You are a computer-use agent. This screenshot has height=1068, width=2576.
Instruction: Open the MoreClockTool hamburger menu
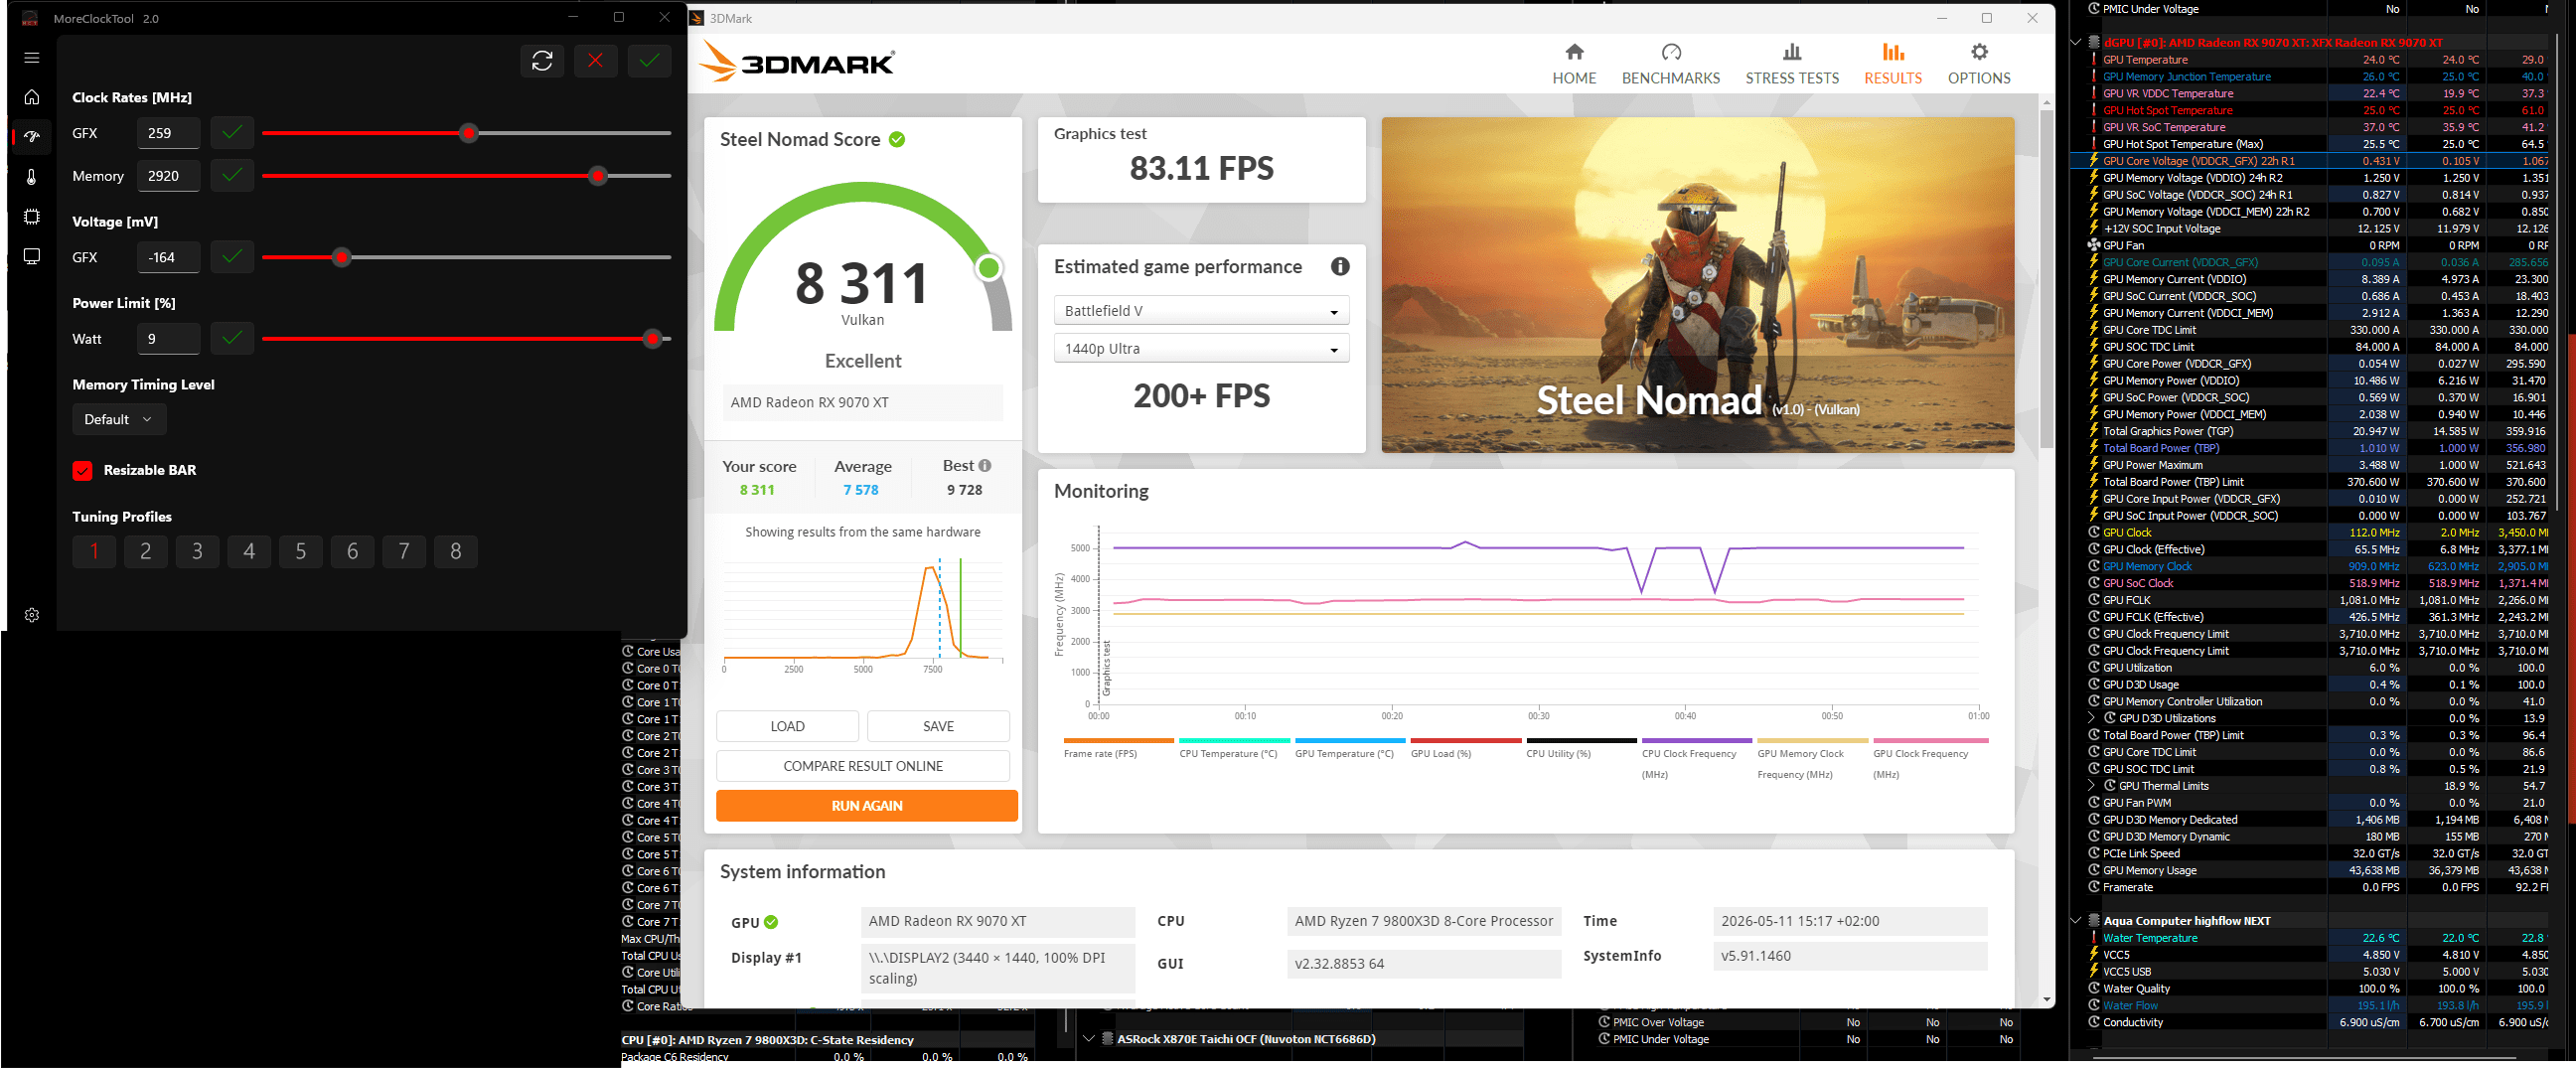pyautogui.click(x=31, y=58)
